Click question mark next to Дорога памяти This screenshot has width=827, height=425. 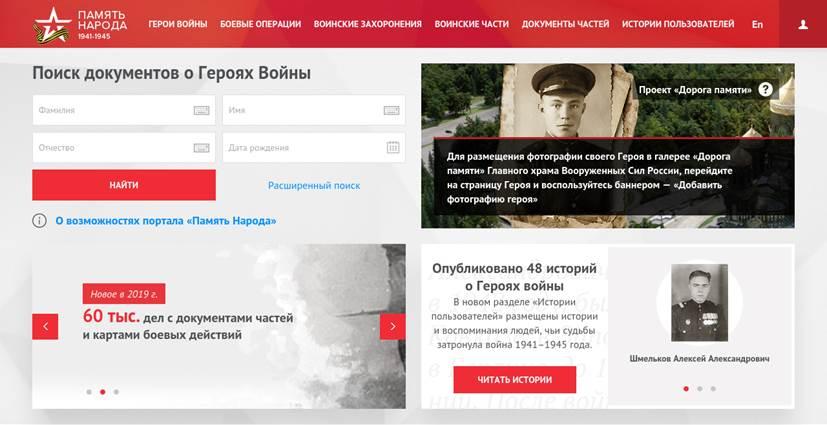(765, 90)
